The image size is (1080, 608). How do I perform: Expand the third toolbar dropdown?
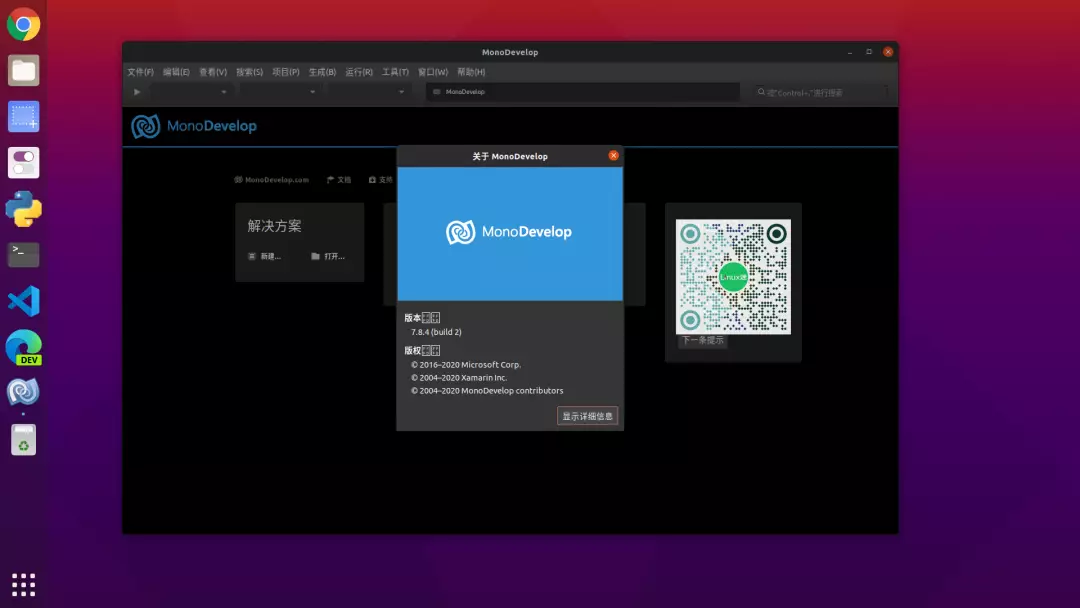click(x=401, y=92)
